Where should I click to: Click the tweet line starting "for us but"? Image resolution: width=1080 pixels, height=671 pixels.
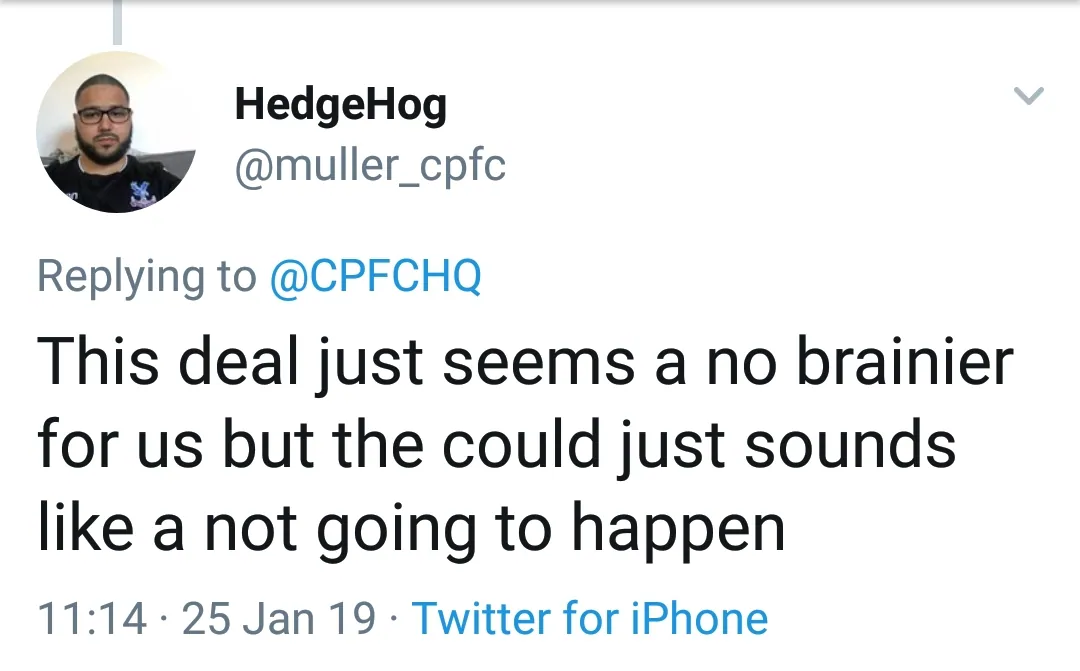(497, 444)
